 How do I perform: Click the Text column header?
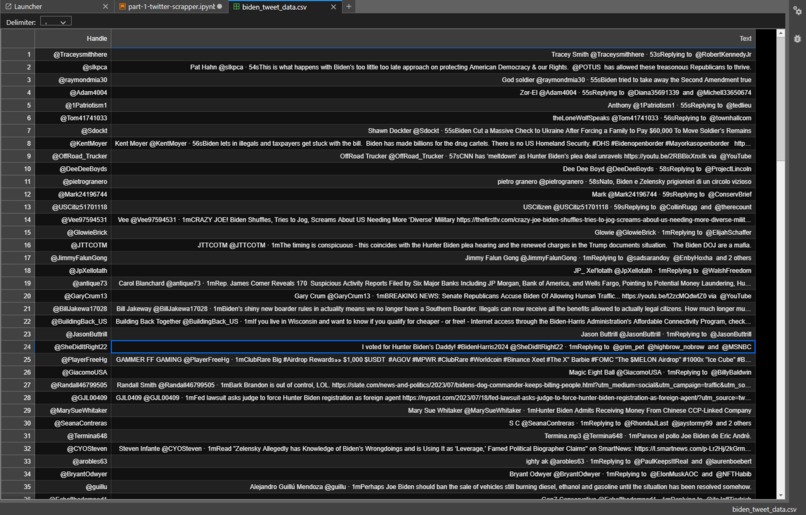click(433, 39)
